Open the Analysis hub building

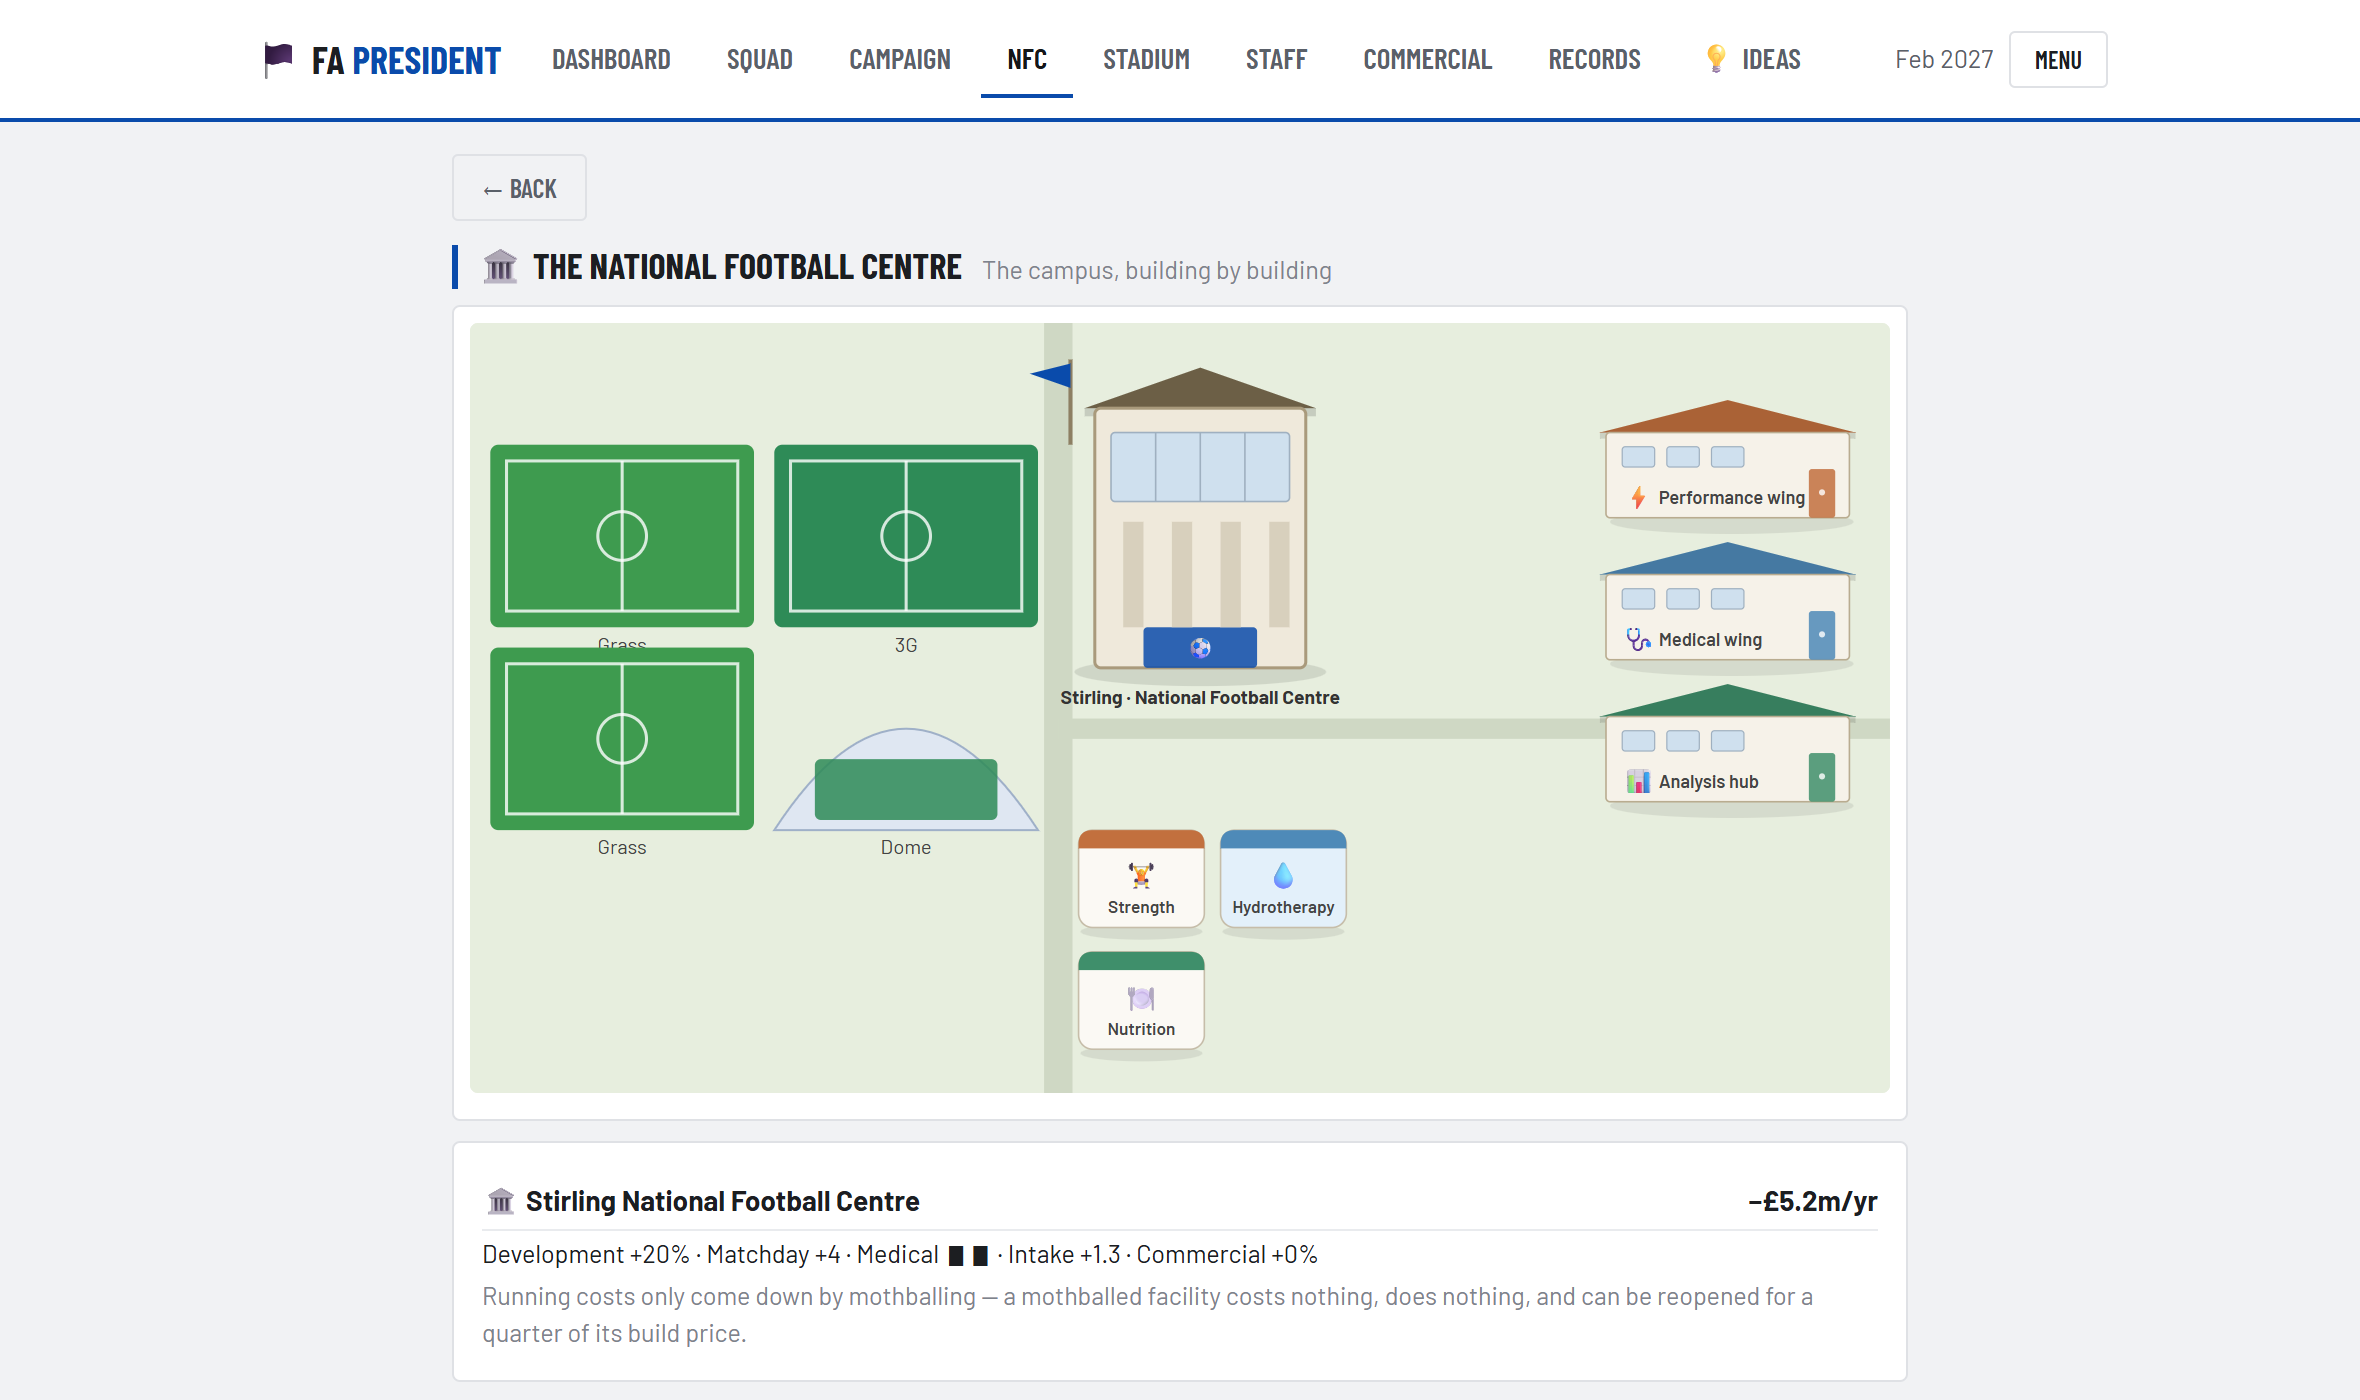click(x=1728, y=744)
